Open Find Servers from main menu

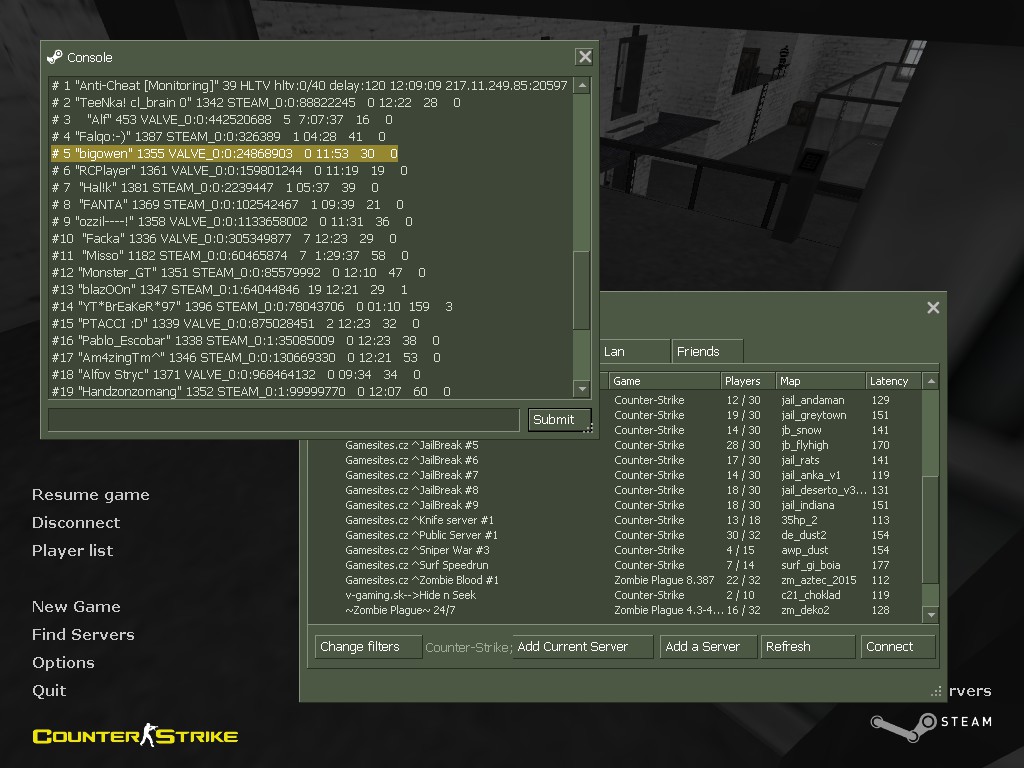click(x=84, y=635)
